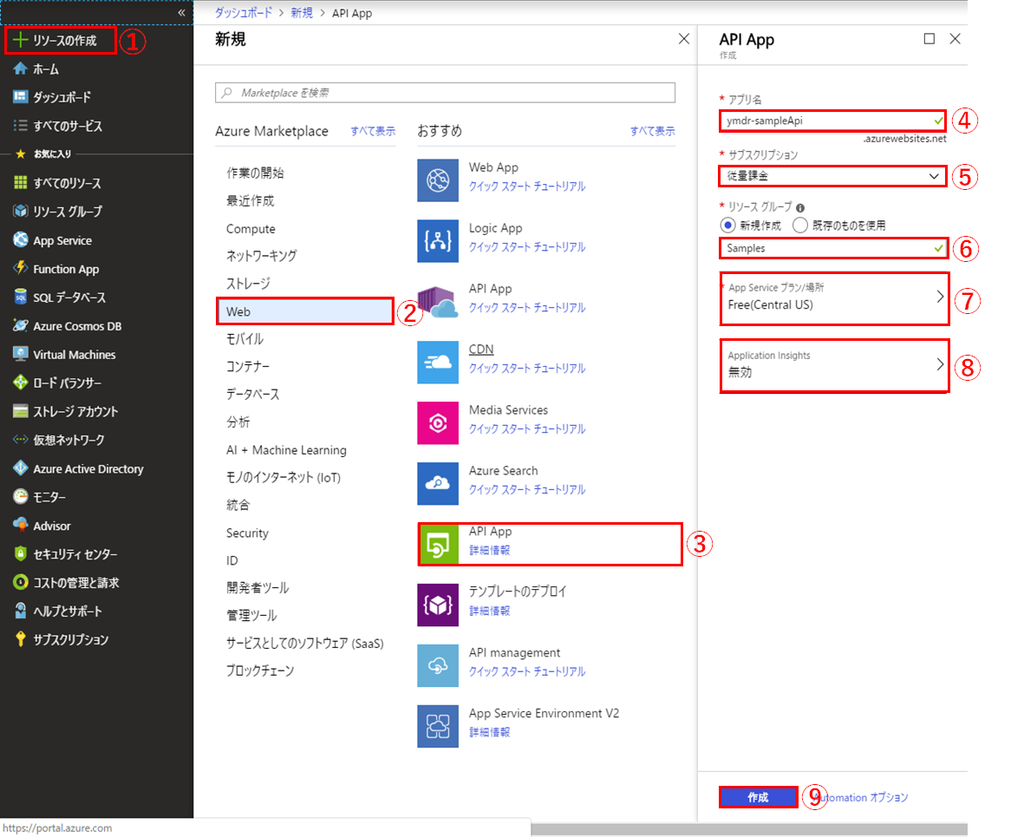Maximize the API App blade
The width and height of the screenshot is (1024, 837).
pyautogui.click(x=929, y=39)
